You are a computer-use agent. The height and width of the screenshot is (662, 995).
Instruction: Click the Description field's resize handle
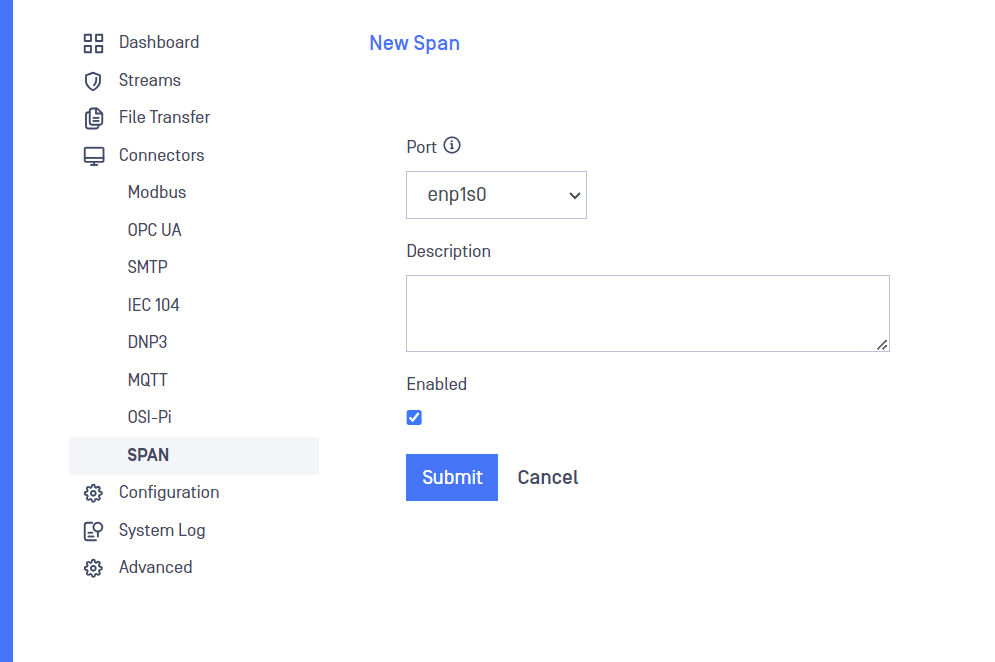pos(882,345)
